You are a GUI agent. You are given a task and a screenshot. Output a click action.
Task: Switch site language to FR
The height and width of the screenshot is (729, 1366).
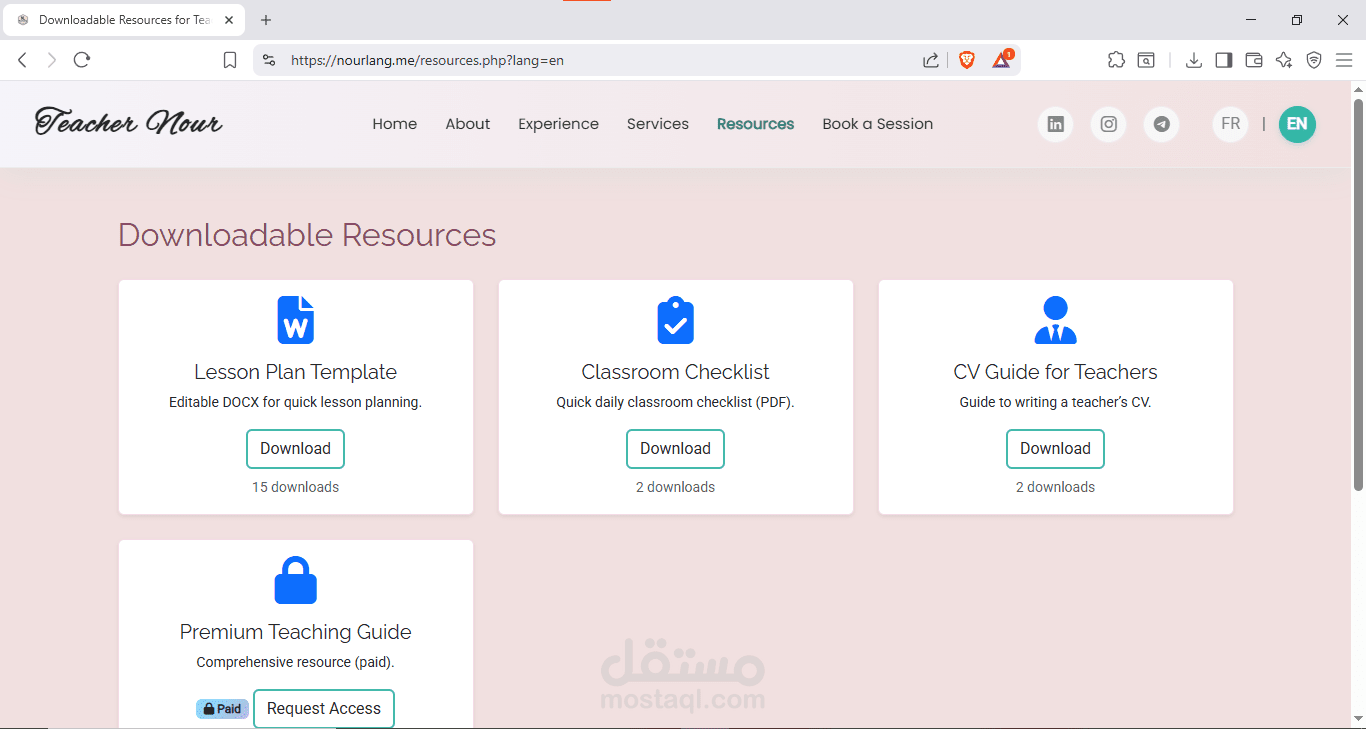click(1231, 124)
